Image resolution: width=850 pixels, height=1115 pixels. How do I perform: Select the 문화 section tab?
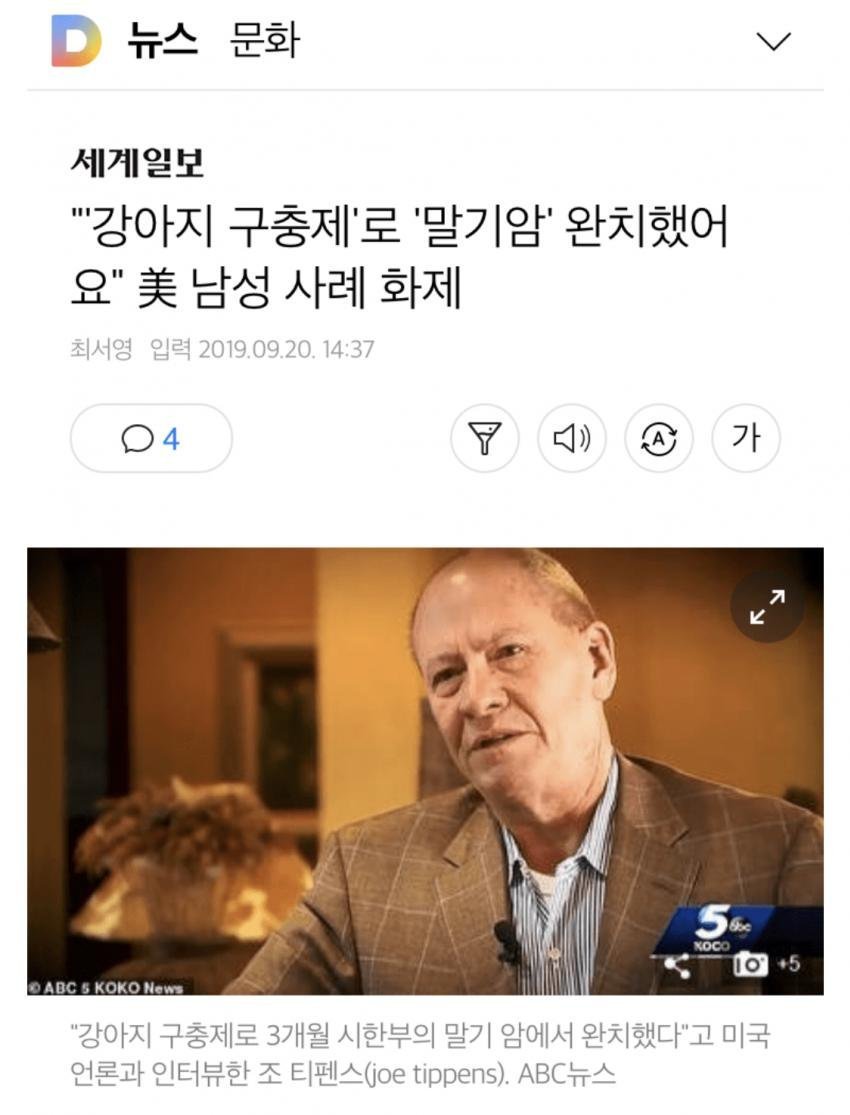click(265, 41)
